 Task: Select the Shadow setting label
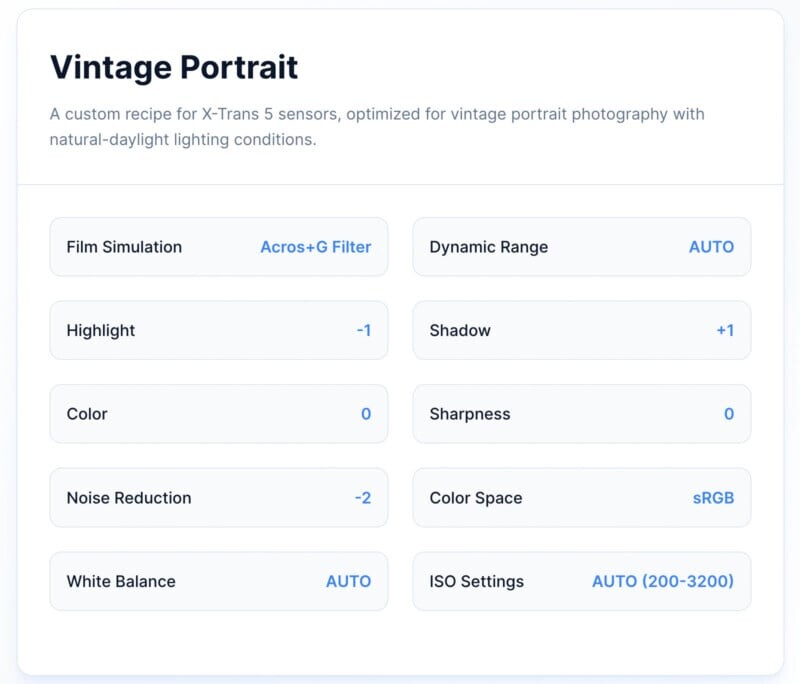(x=460, y=330)
